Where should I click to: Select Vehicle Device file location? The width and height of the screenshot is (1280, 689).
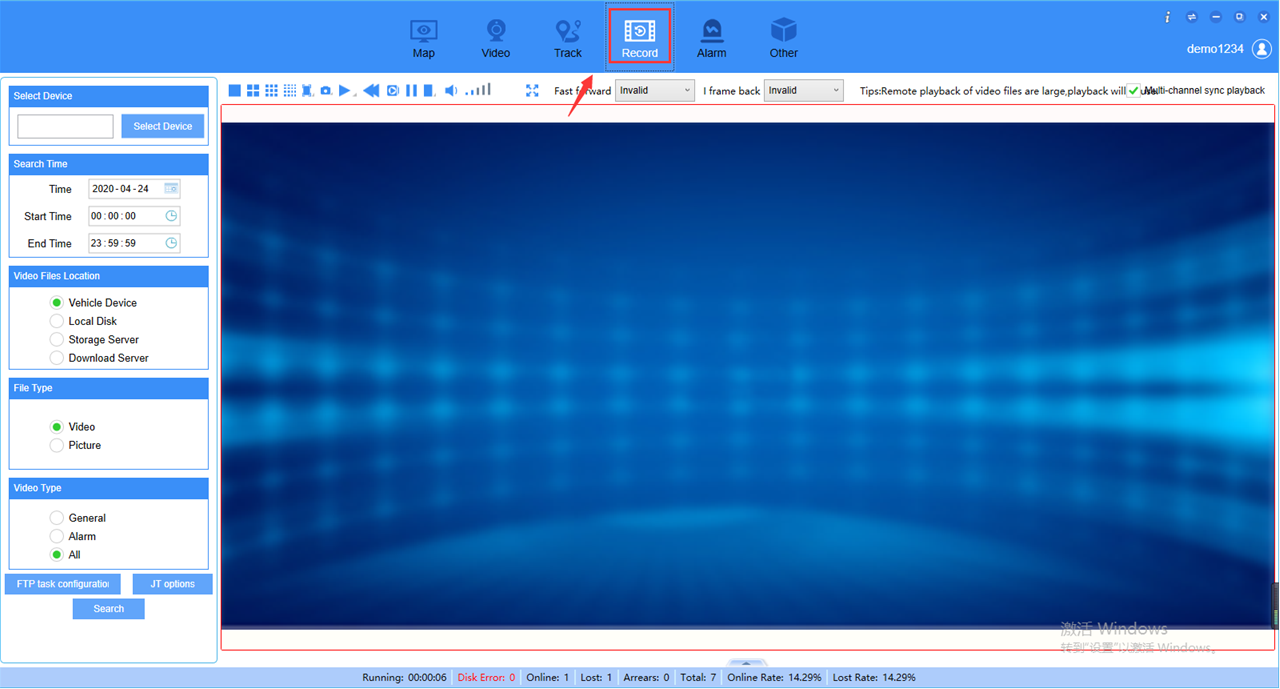click(57, 303)
